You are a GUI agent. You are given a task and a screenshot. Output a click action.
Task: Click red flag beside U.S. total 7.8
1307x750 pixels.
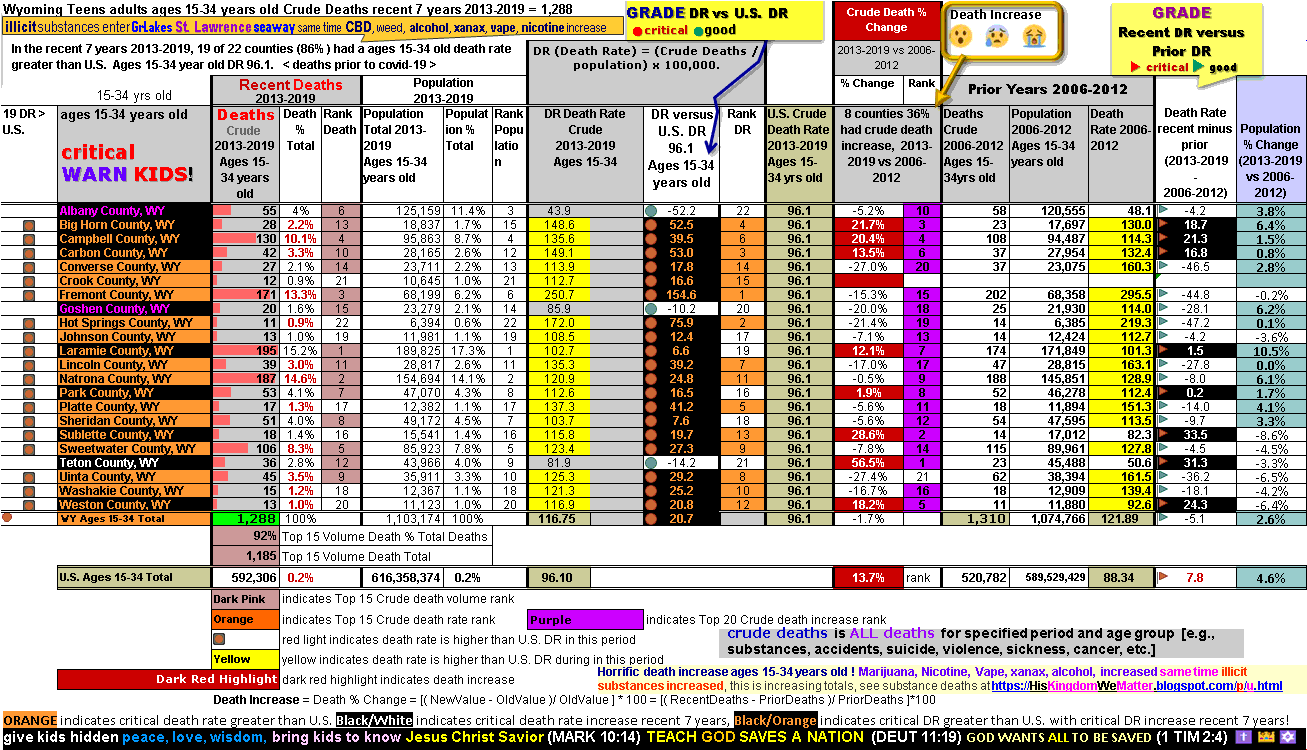[1163, 577]
